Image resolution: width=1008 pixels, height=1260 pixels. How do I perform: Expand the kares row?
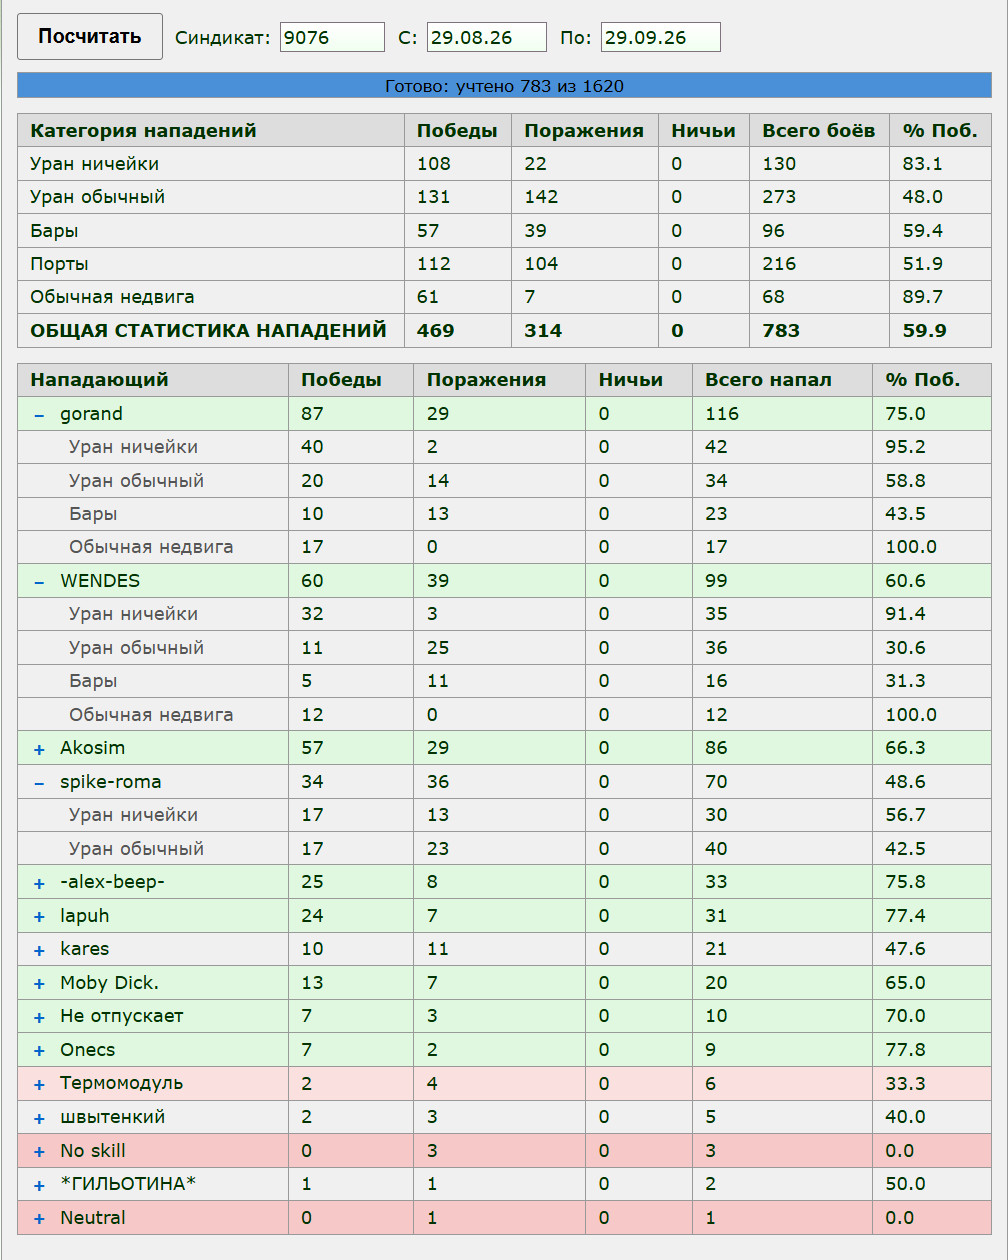(x=39, y=950)
